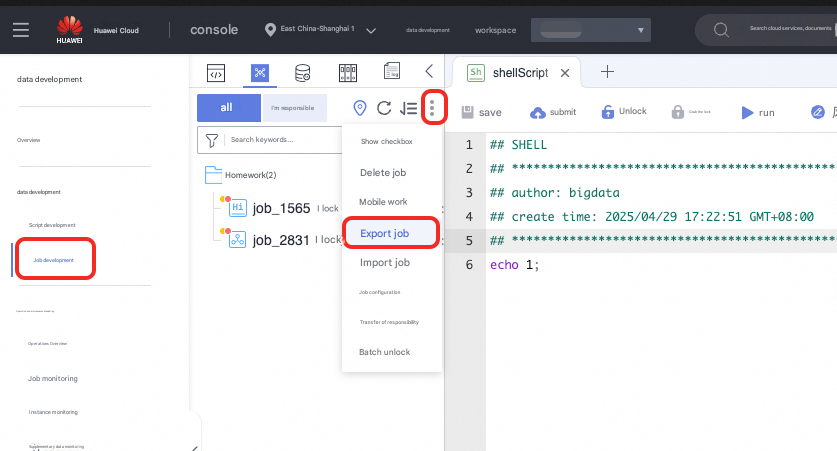The height and width of the screenshot is (451, 837).
Task: Click the job_2831 pipeline job icon
Action: 237,240
